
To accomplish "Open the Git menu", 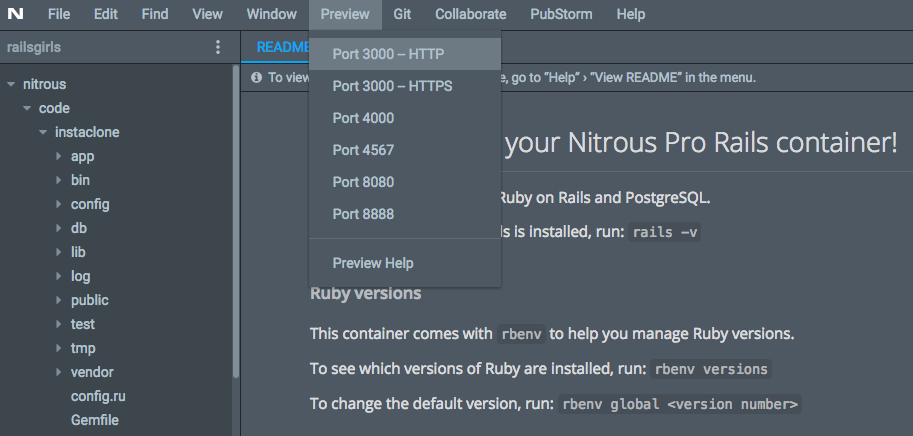I will tap(402, 14).
